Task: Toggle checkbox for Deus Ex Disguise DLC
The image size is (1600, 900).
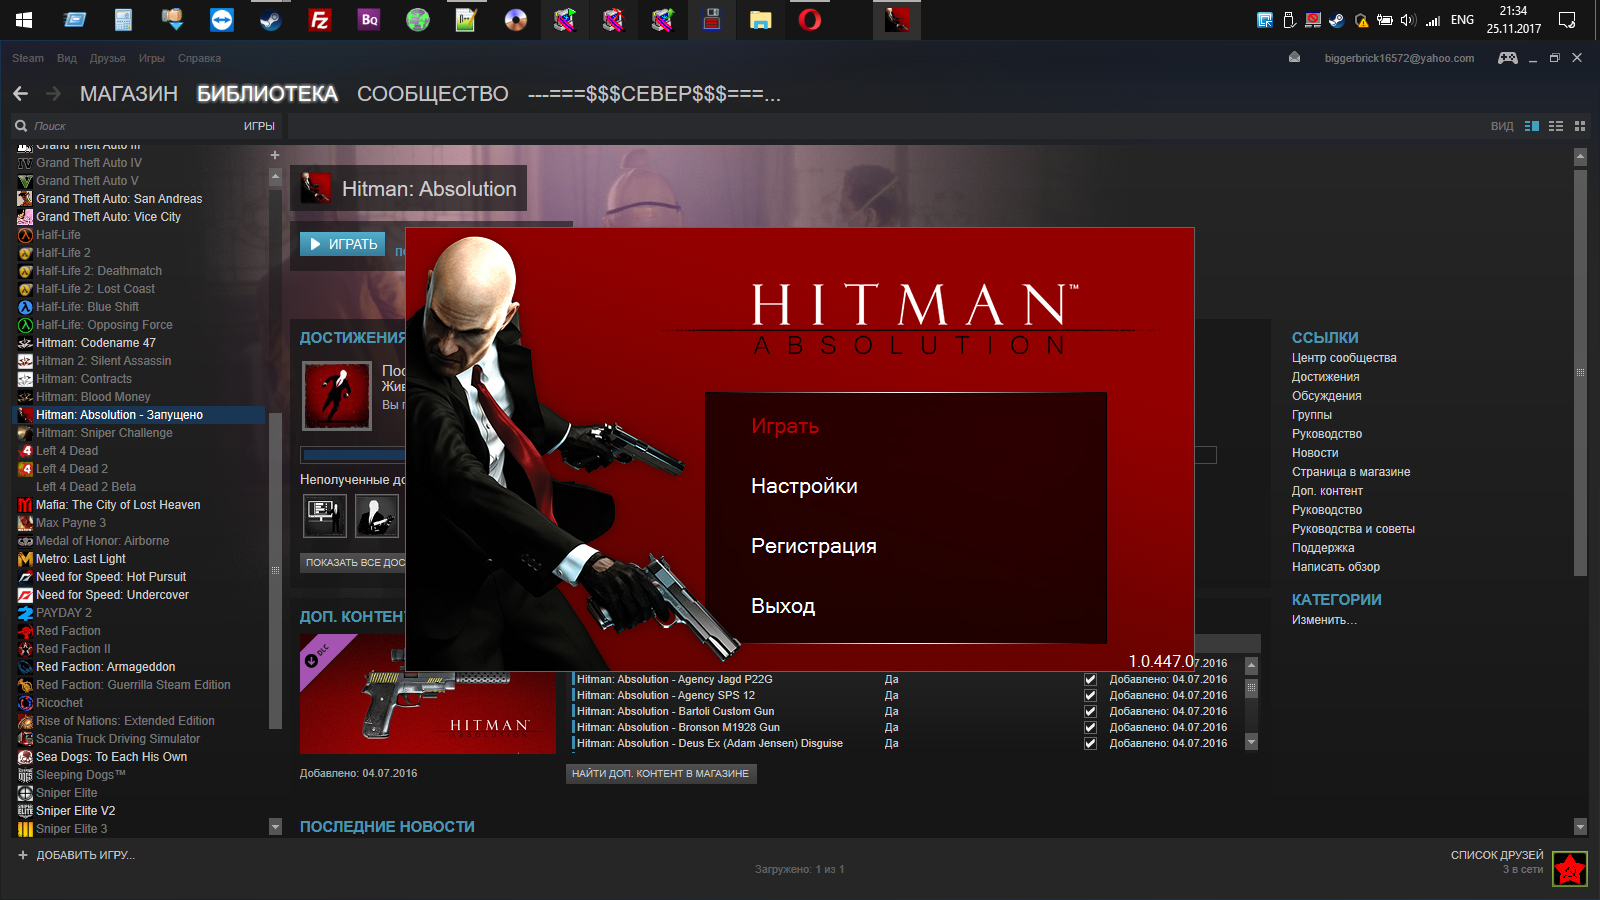Action: 1090,743
